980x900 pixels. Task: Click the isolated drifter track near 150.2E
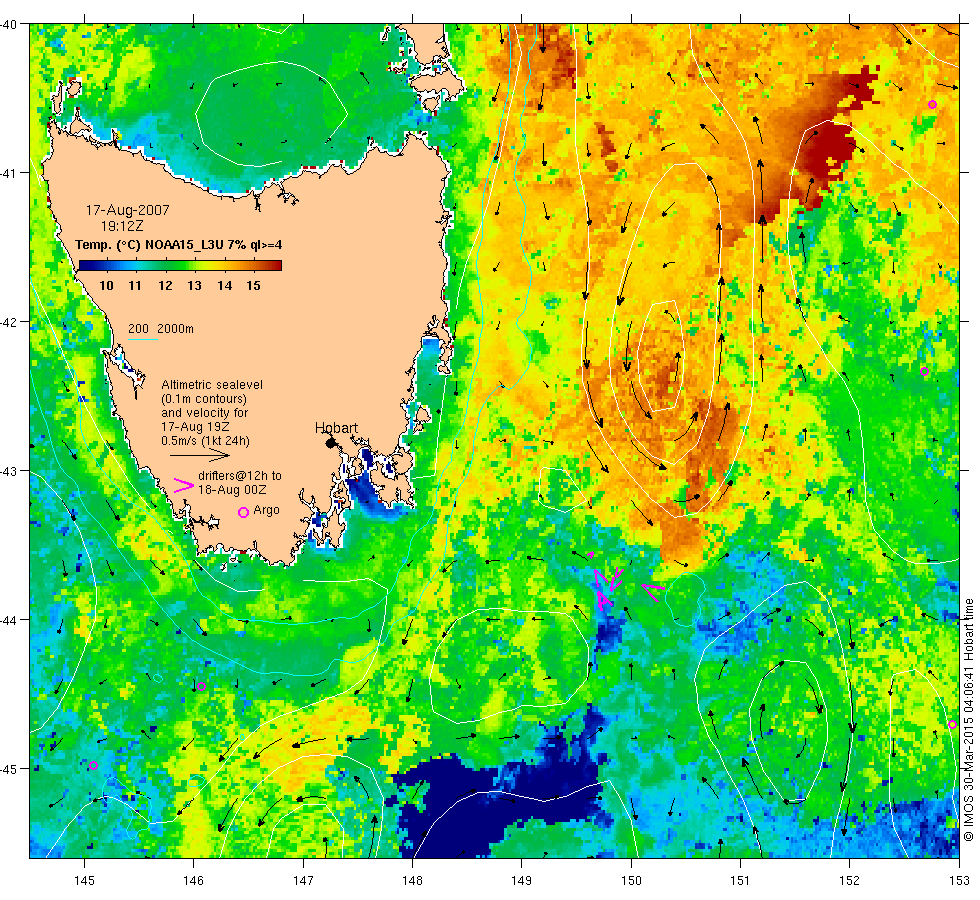pyautogui.click(x=652, y=591)
